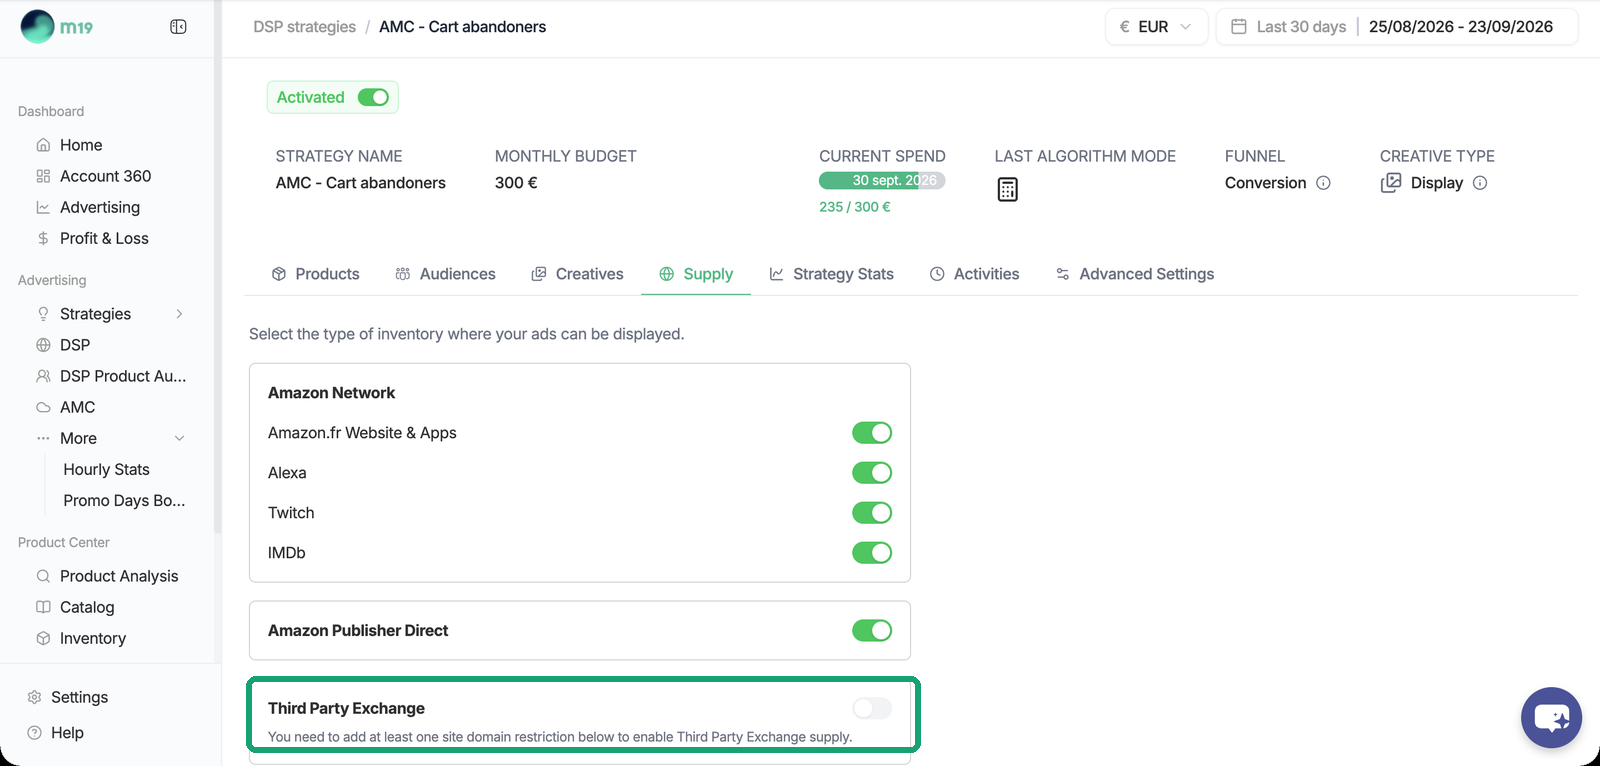Turn off the IMDb supply toggle
Screen dimensions: 1600x766
pyautogui.click(x=872, y=553)
